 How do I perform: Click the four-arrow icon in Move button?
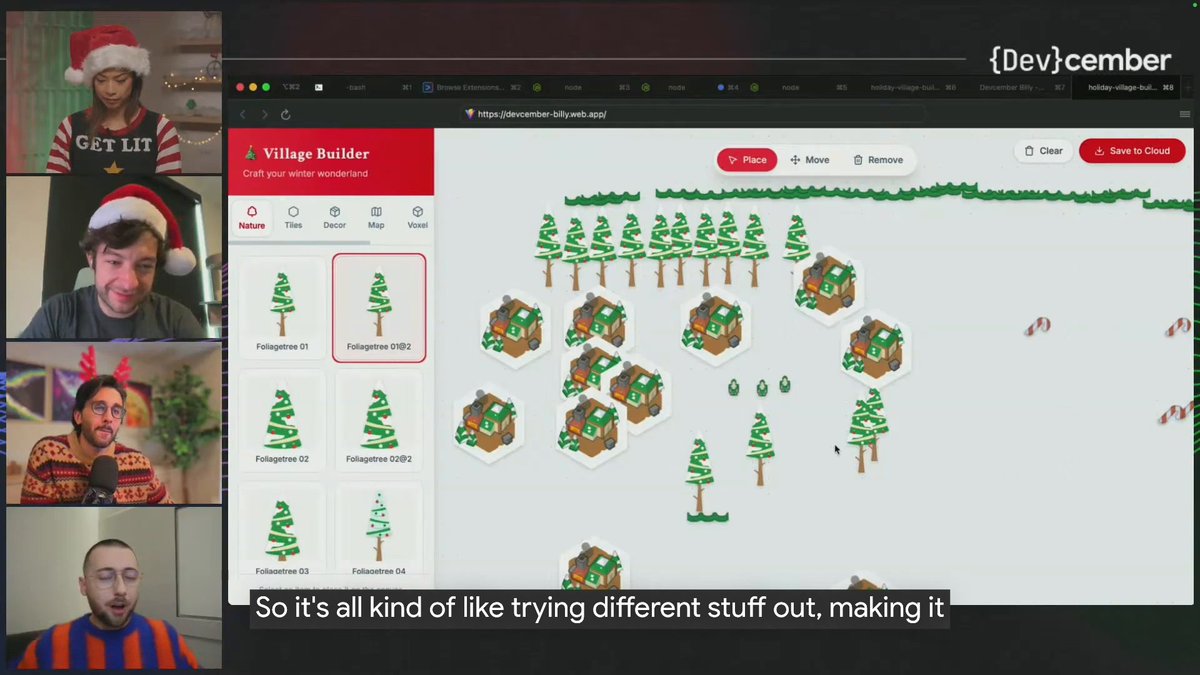pyautogui.click(x=795, y=160)
